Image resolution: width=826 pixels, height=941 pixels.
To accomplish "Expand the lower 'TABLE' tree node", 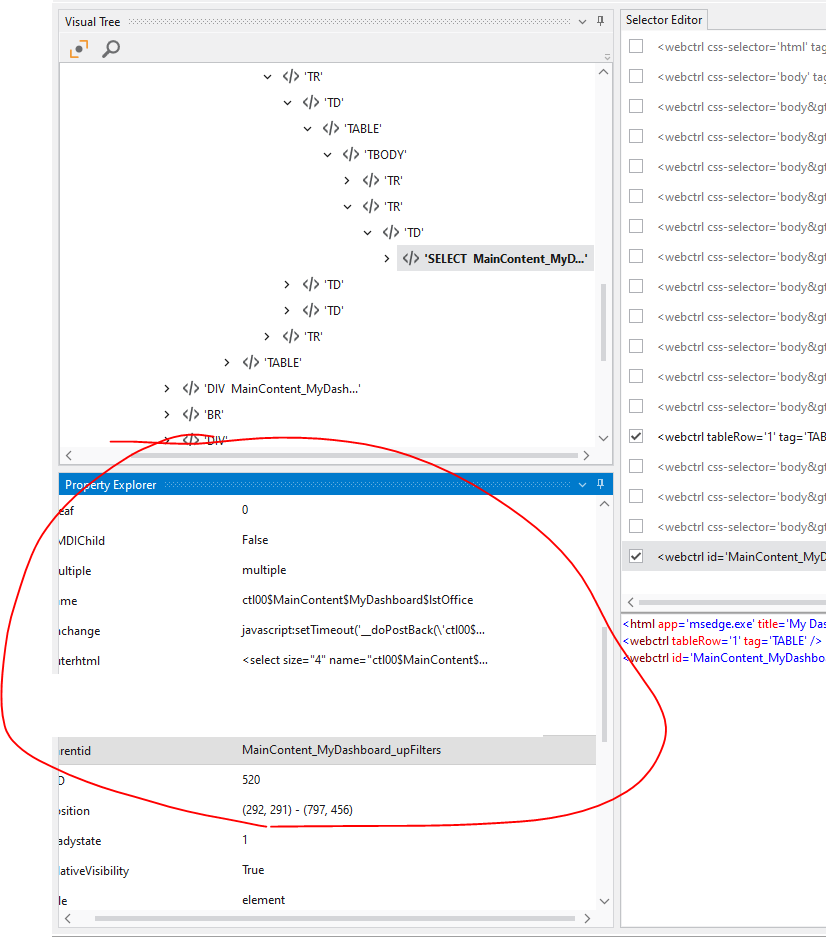I will (x=226, y=362).
